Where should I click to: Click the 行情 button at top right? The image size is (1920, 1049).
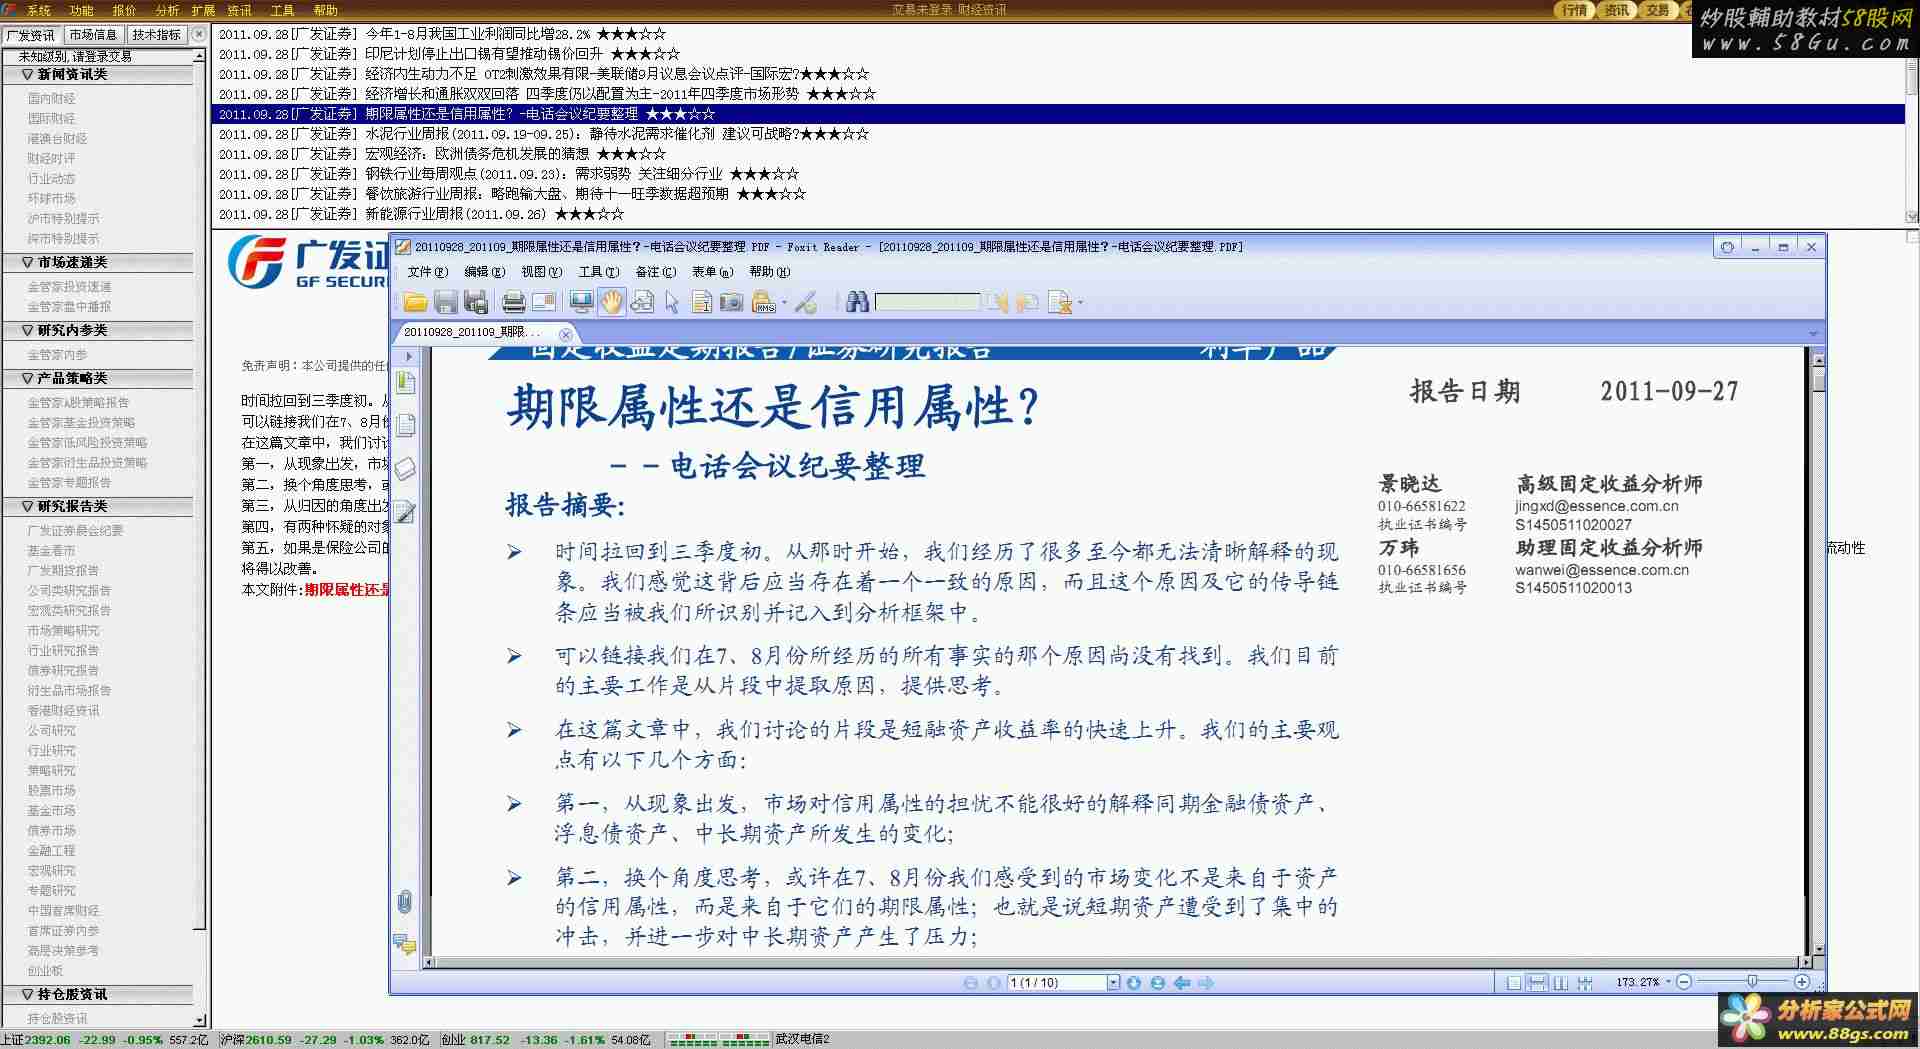click(1575, 10)
